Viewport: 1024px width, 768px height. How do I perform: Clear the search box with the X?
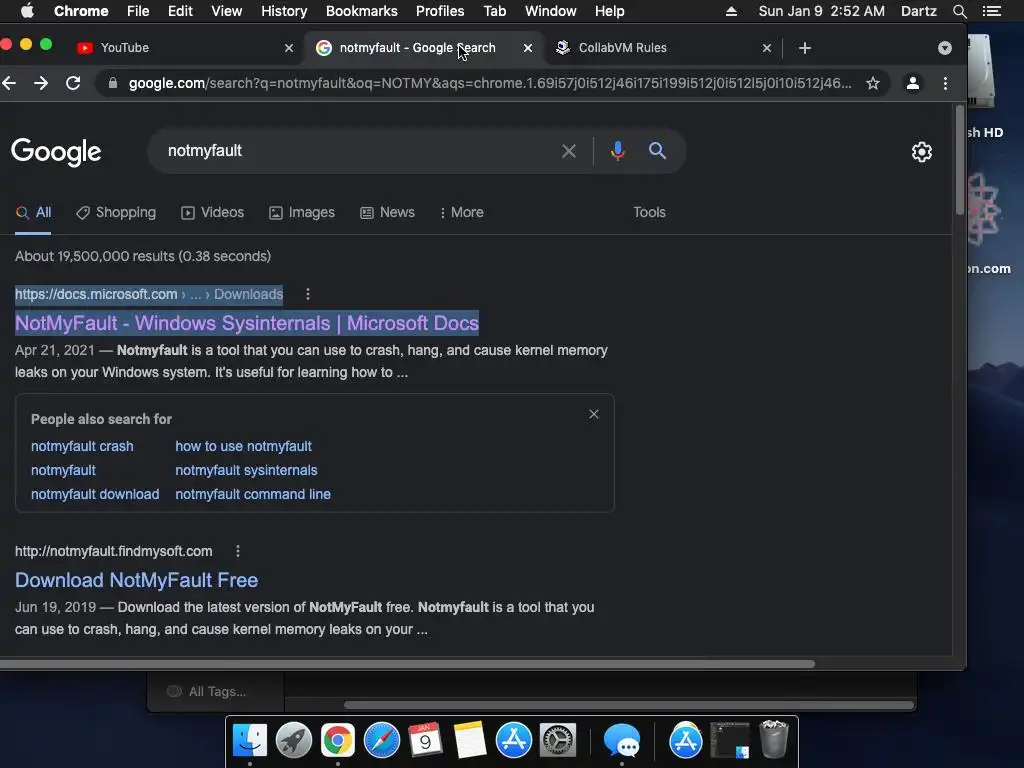[x=569, y=151]
